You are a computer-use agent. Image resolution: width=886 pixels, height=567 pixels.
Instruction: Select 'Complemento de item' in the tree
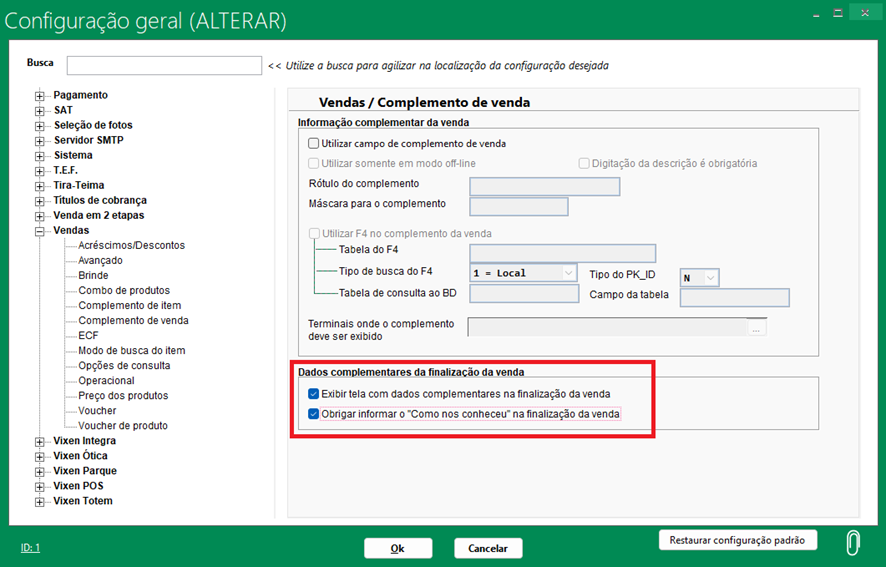(x=129, y=306)
